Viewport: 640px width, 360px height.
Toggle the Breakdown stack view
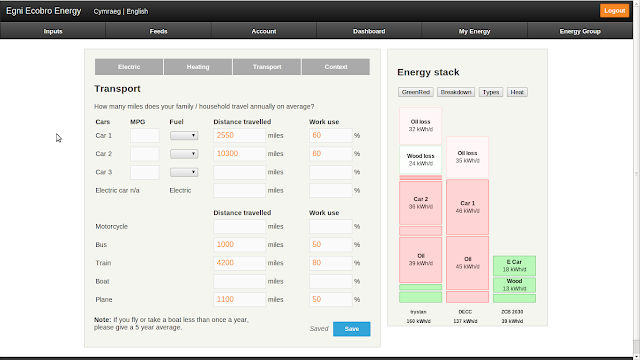(x=456, y=92)
